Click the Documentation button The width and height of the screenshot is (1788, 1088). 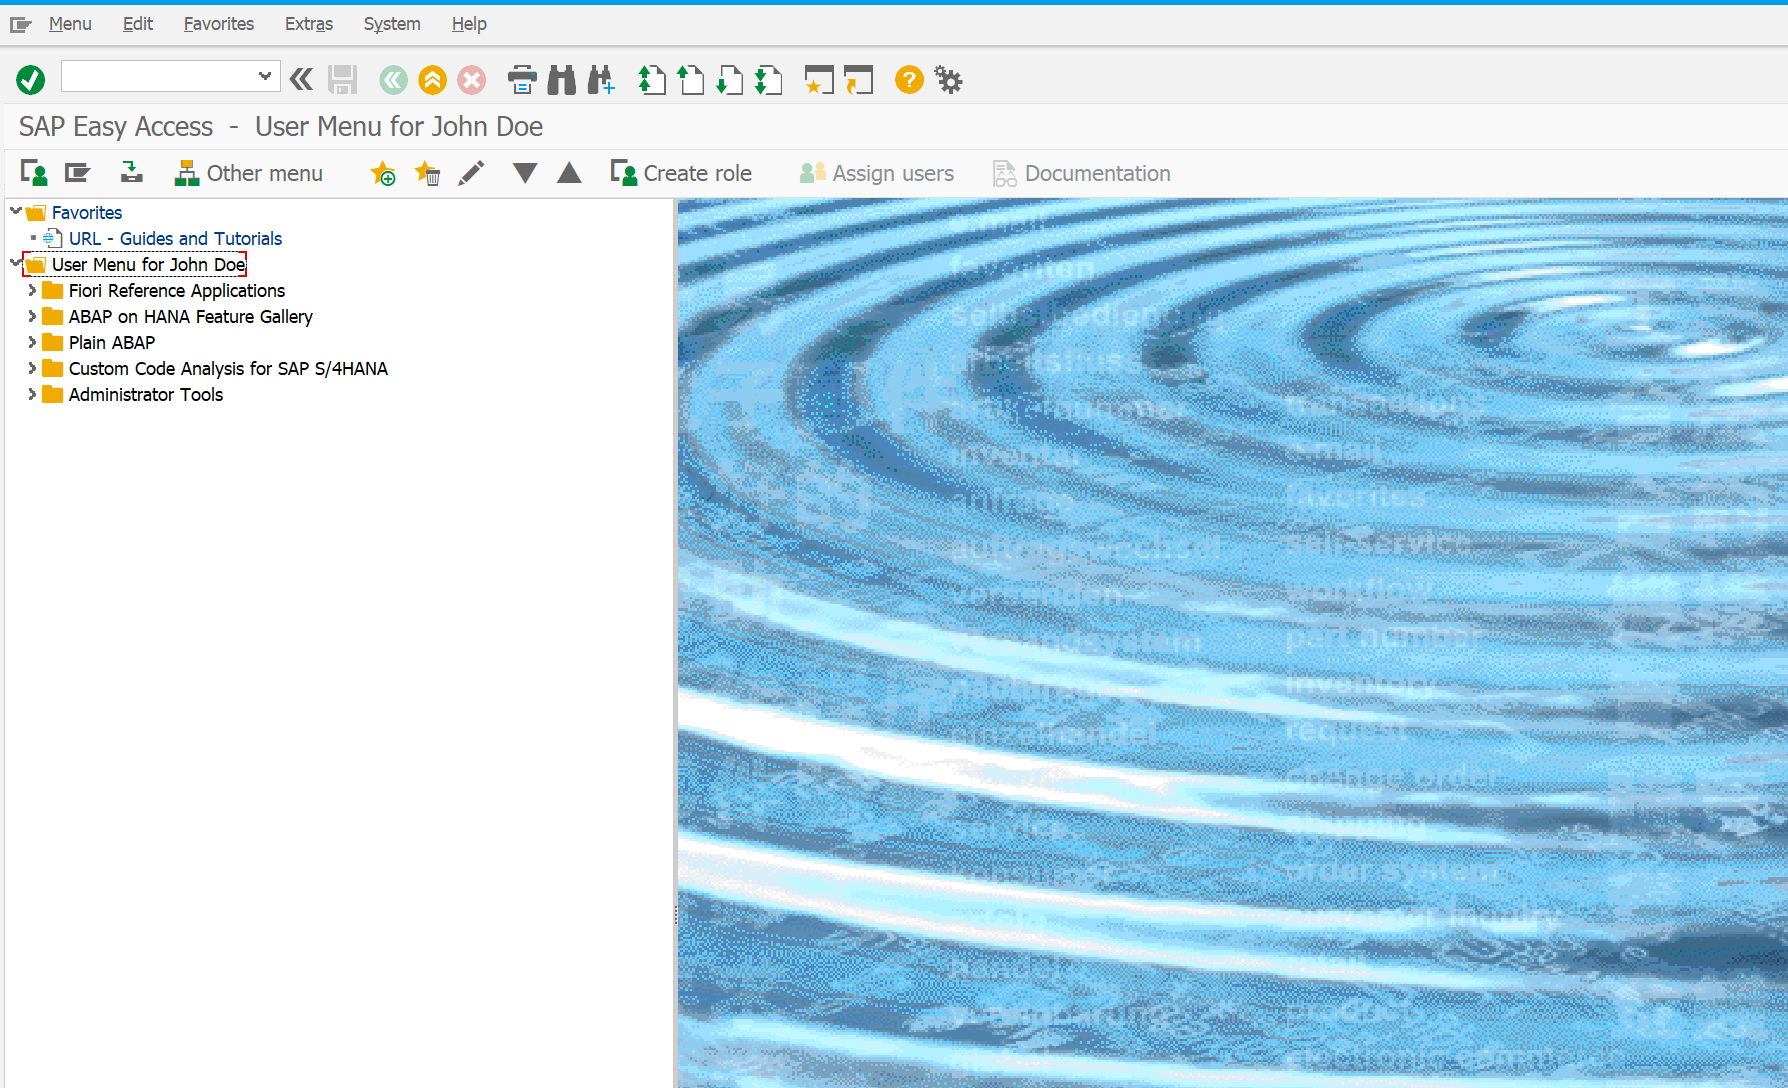point(1081,173)
